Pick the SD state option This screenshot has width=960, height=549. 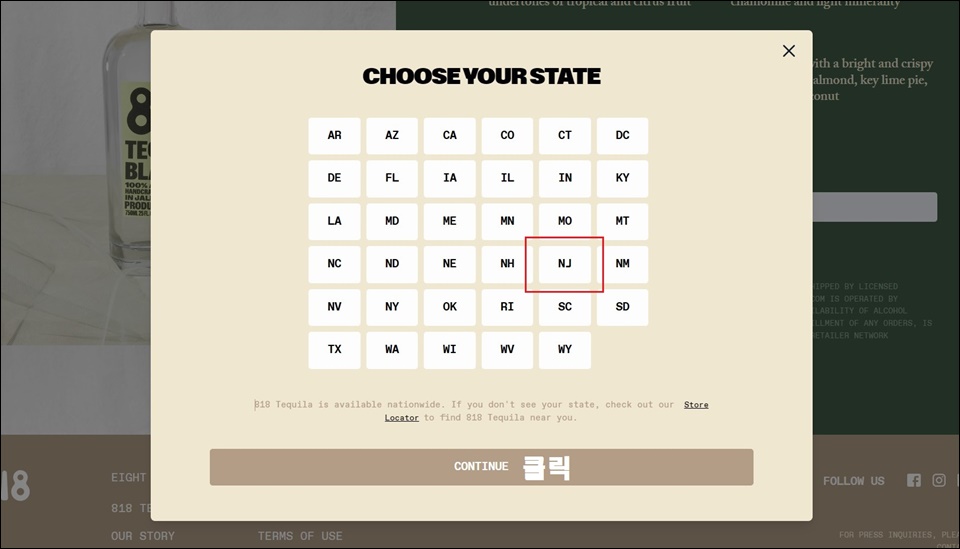[x=623, y=307]
